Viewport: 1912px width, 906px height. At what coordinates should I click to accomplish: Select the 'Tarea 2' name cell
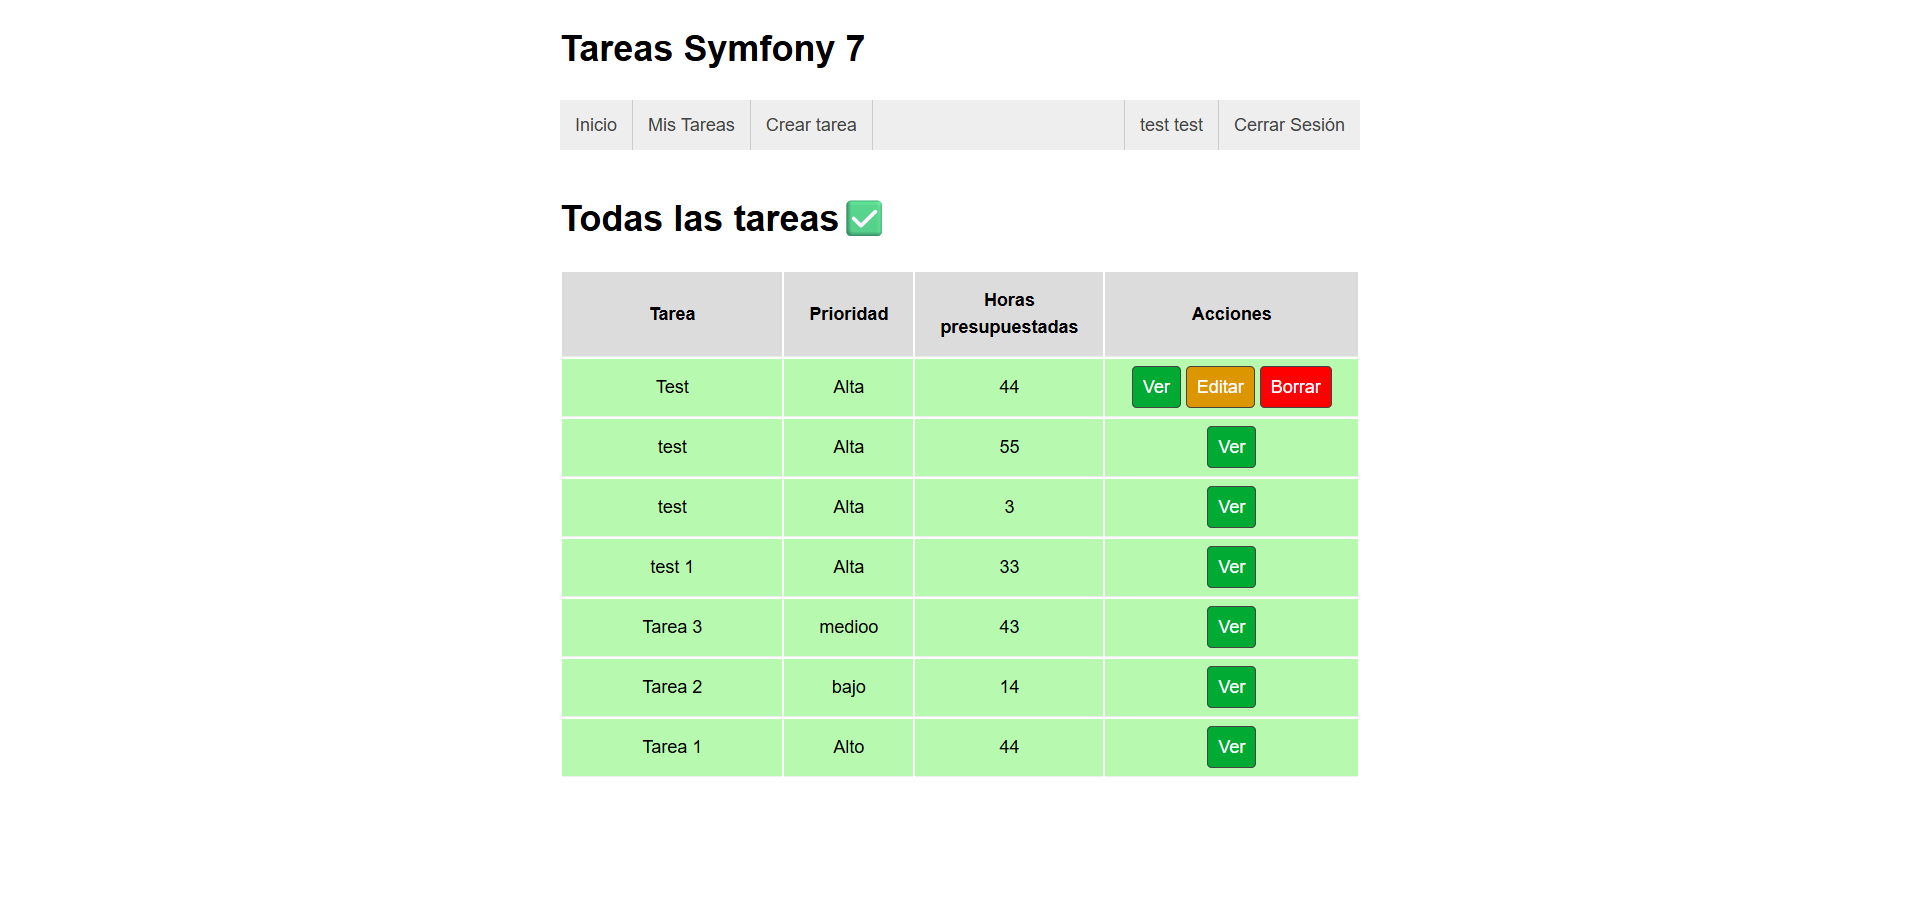click(672, 687)
